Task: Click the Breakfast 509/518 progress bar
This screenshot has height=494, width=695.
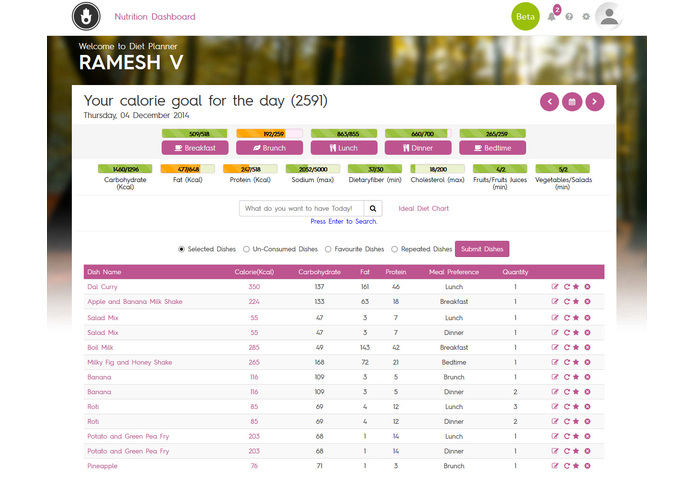Action: (x=195, y=133)
